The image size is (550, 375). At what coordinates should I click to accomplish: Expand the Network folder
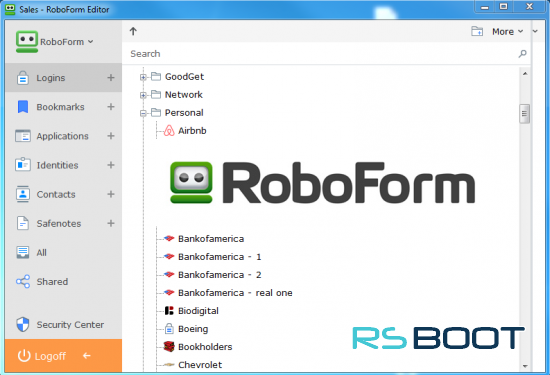tap(143, 95)
